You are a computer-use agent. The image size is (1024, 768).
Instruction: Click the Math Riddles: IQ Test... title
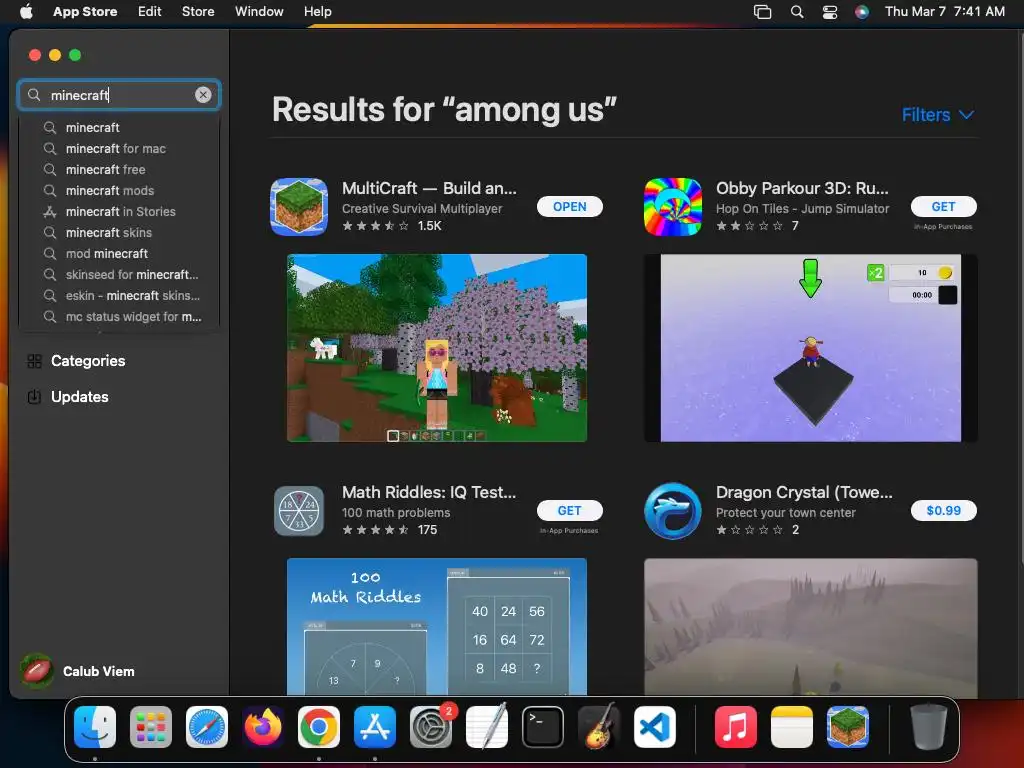tap(429, 492)
